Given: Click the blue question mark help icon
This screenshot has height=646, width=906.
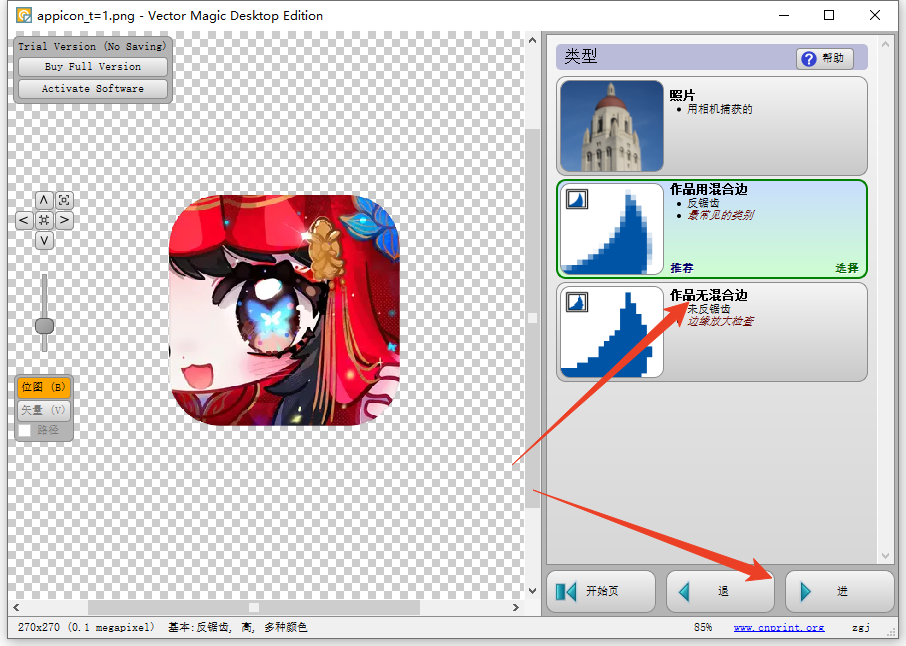Looking at the screenshot, I should click(809, 59).
